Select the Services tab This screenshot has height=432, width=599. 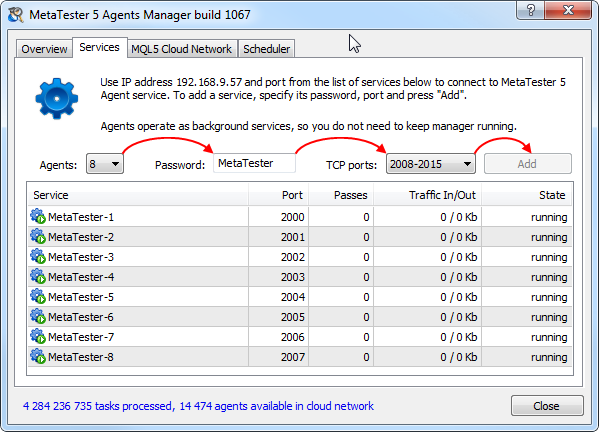[x=99, y=47]
